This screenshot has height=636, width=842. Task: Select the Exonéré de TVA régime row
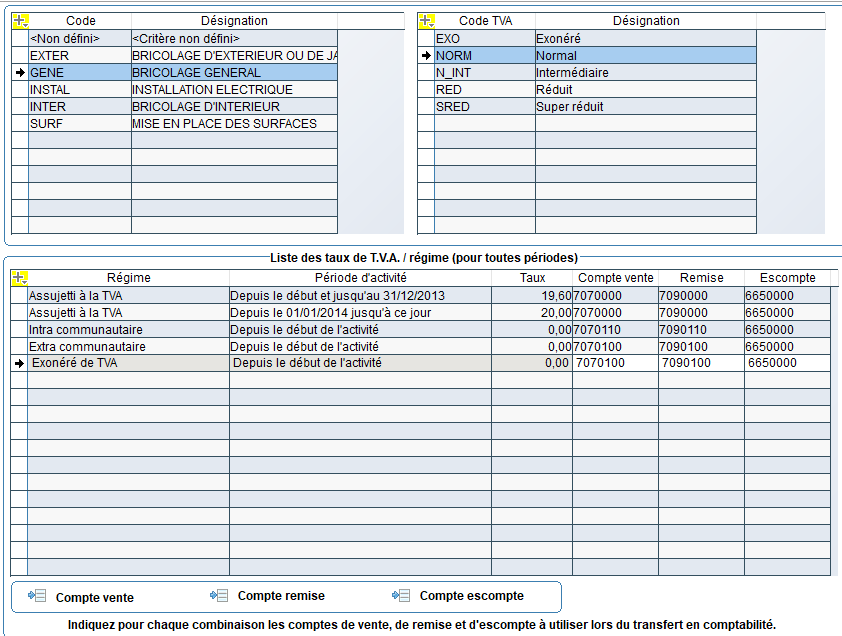[420, 363]
